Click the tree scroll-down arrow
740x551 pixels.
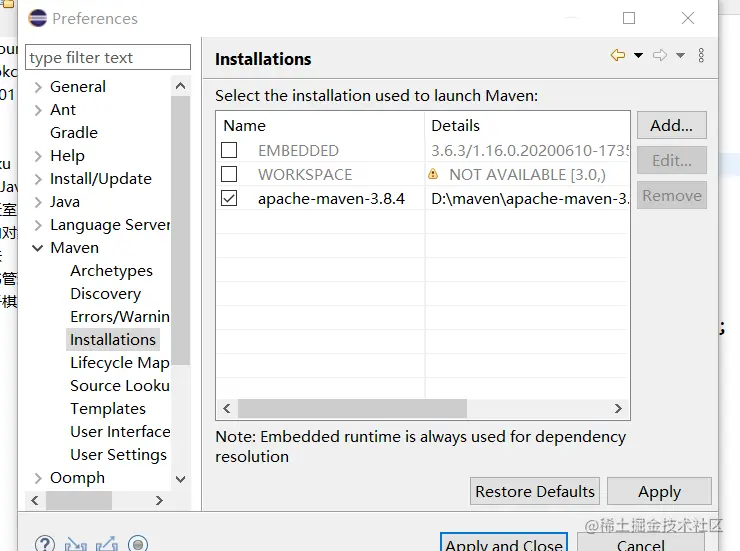tap(180, 479)
